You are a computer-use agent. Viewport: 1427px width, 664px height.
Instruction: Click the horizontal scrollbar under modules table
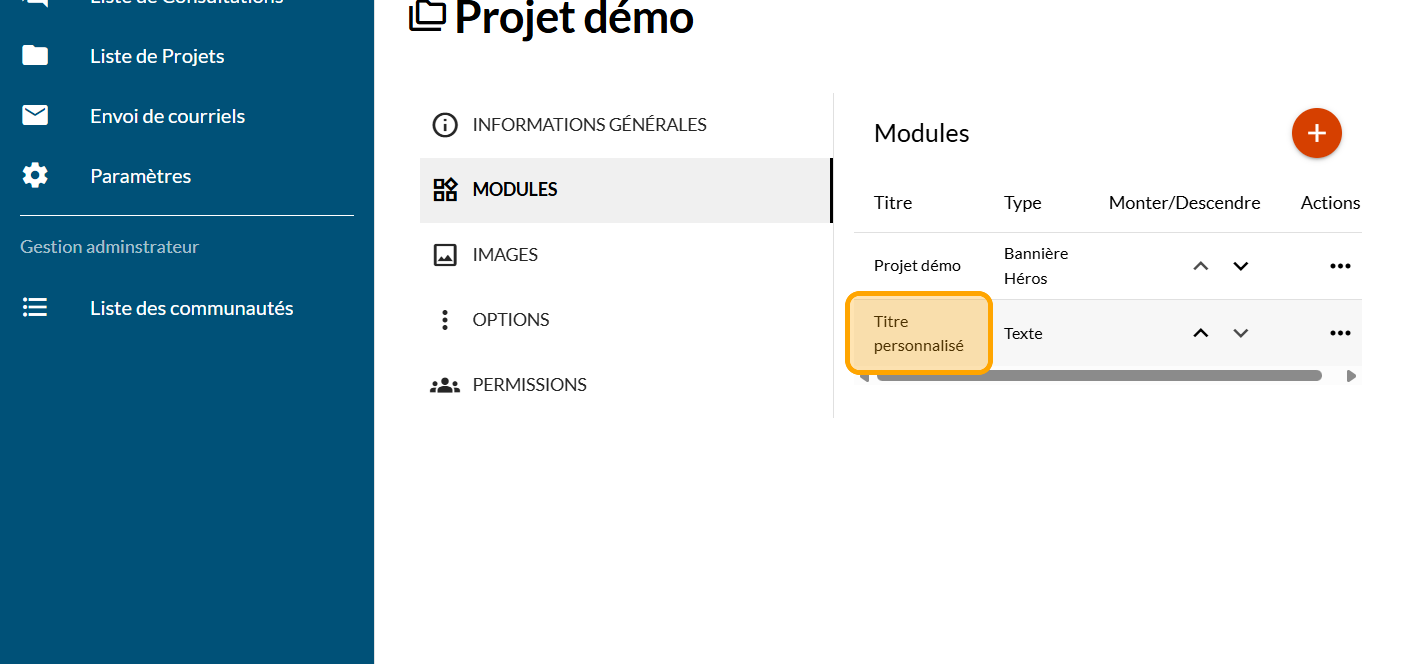[1098, 376]
